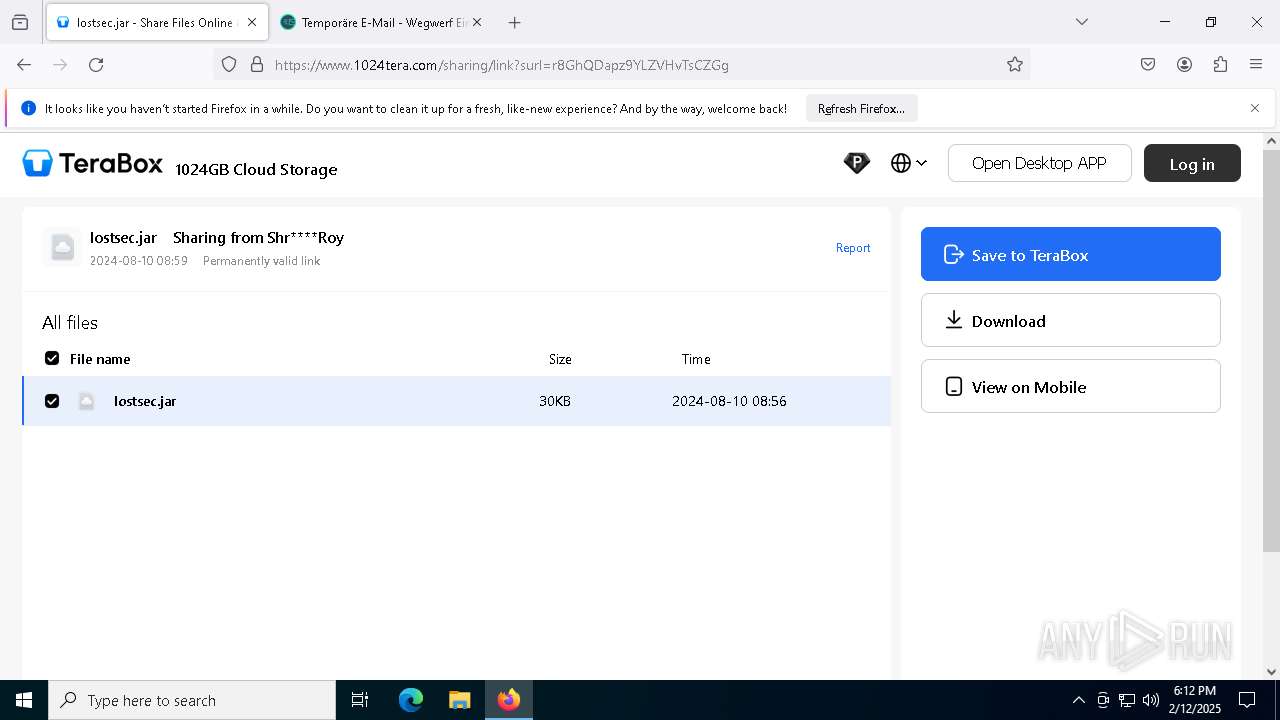The width and height of the screenshot is (1280, 720).
Task: Click the volume tray icon
Action: pyautogui.click(x=1151, y=700)
